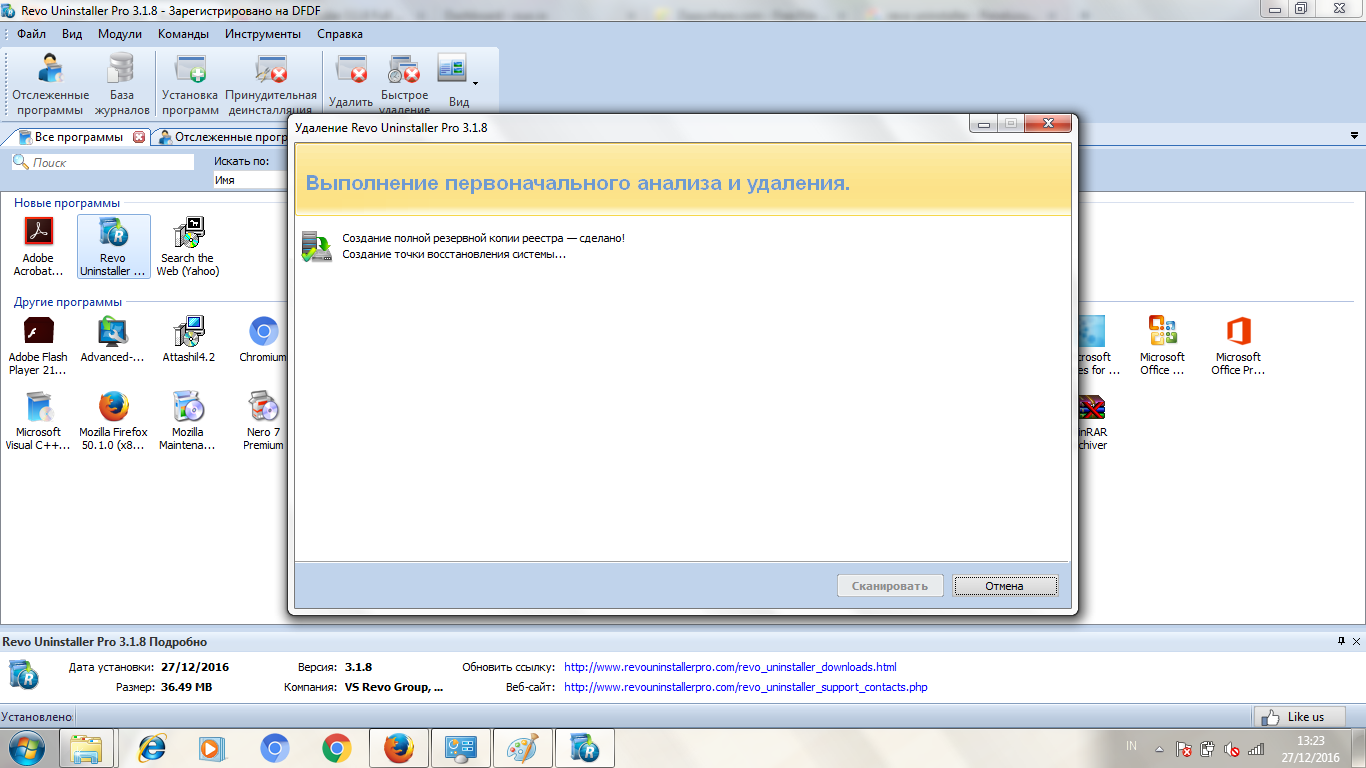1366x768 pixels.
Task: Close the Подробно details panel
Action: 1355,641
